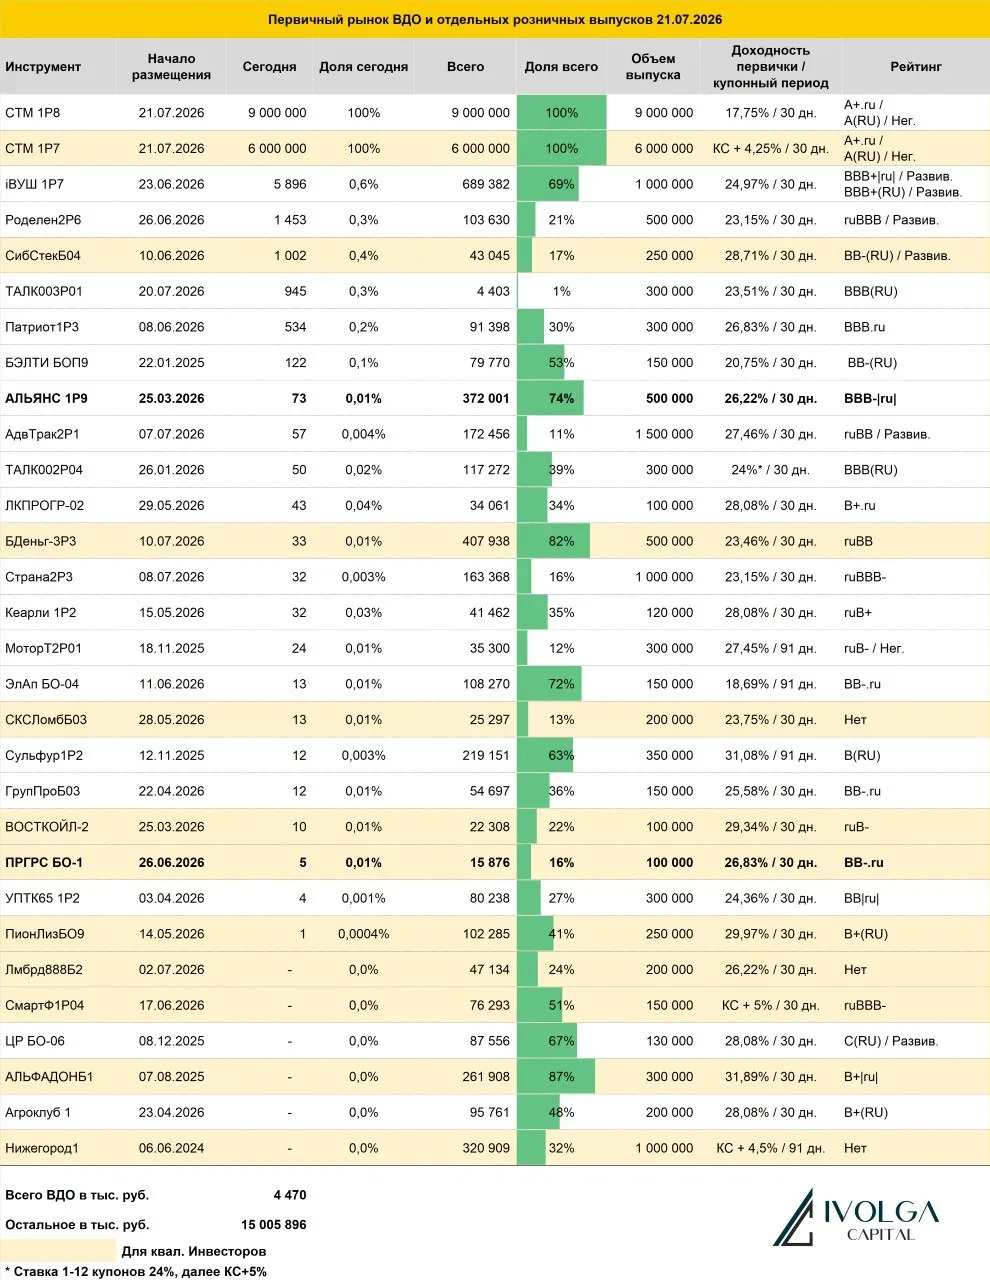Click the Доля всего column header

[x=561, y=67]
